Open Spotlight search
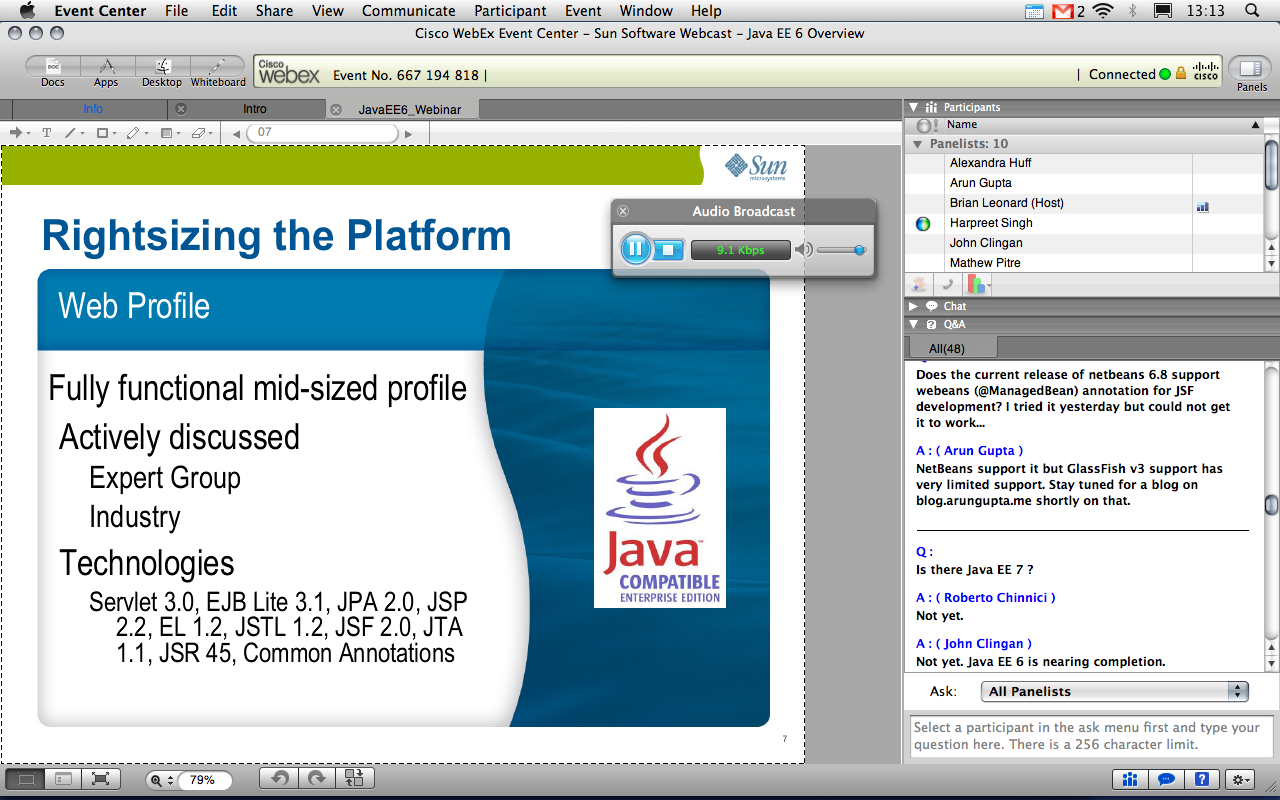The width and height of the screenshot is (1280, 800). 1252,11
